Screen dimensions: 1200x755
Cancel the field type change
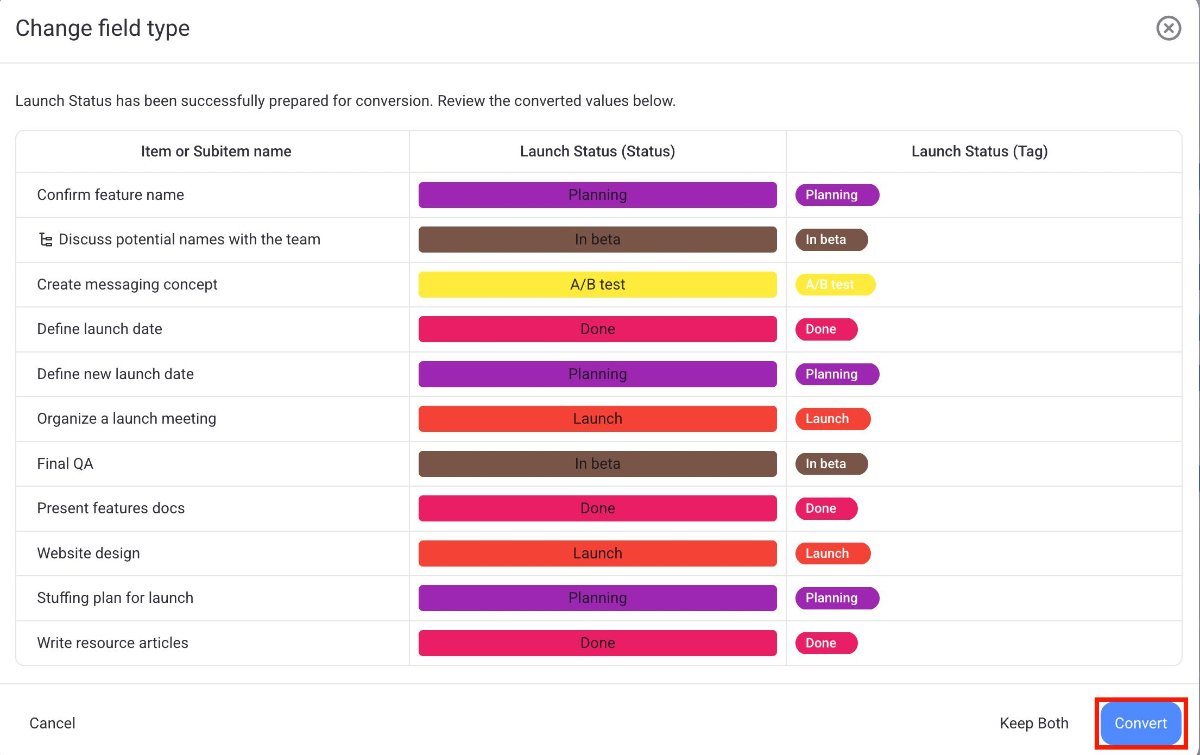click(52, 723)
